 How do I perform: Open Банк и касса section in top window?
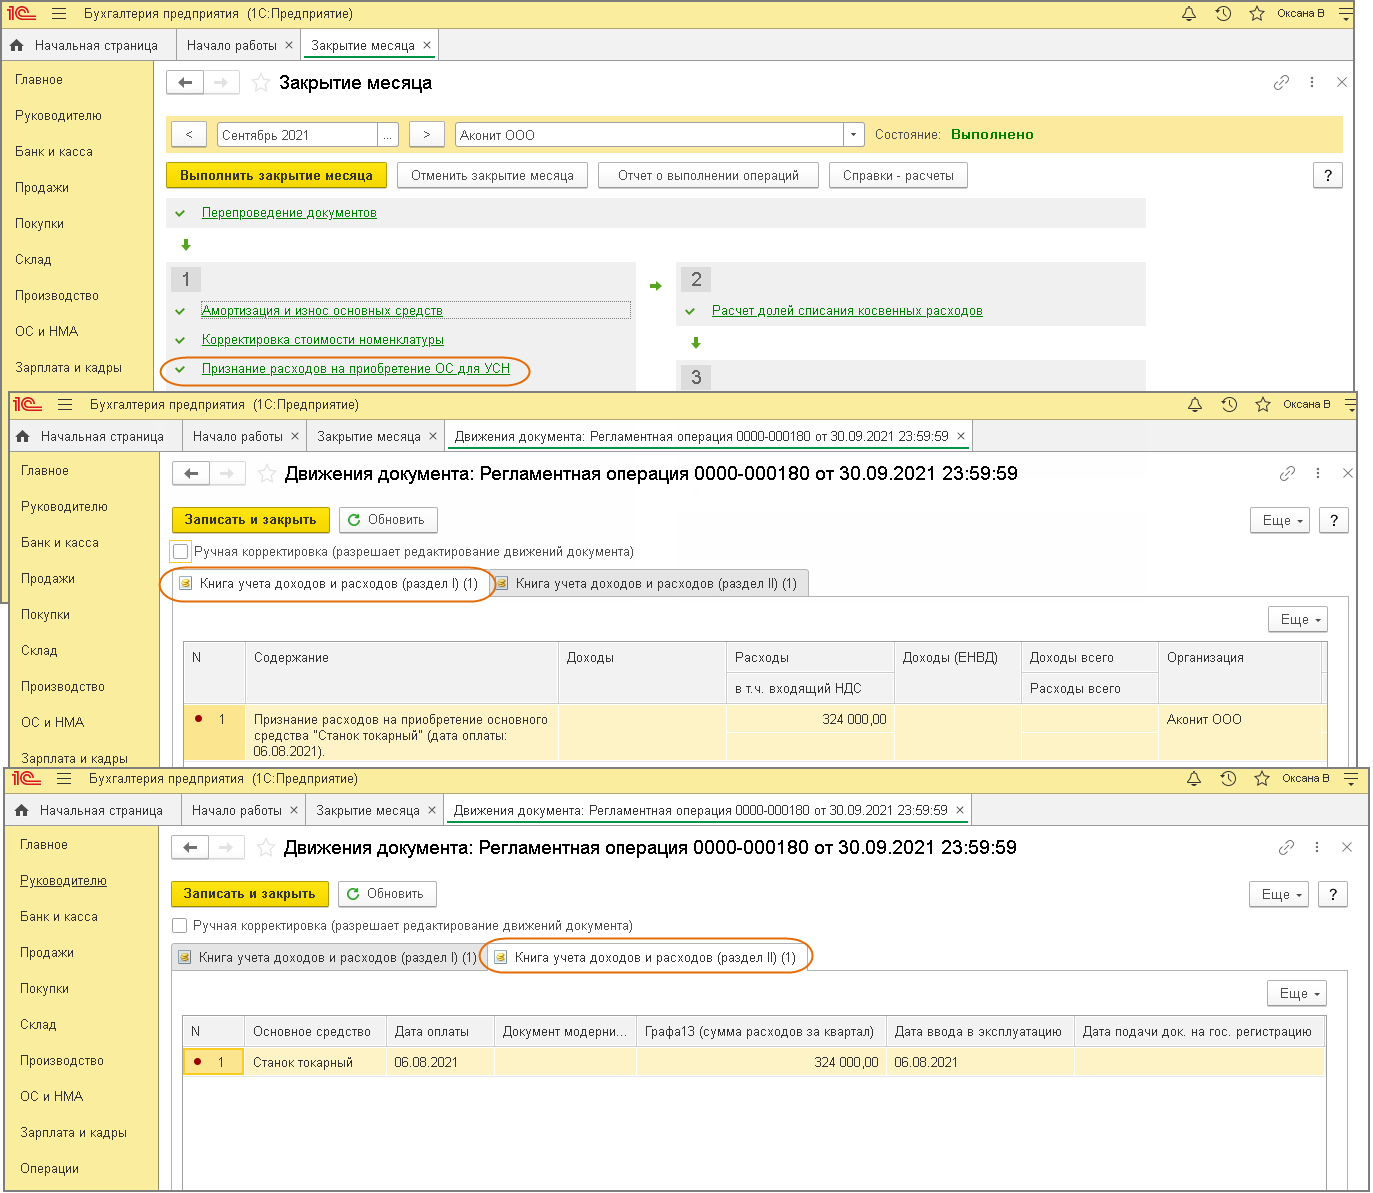(x=54, y=152)
